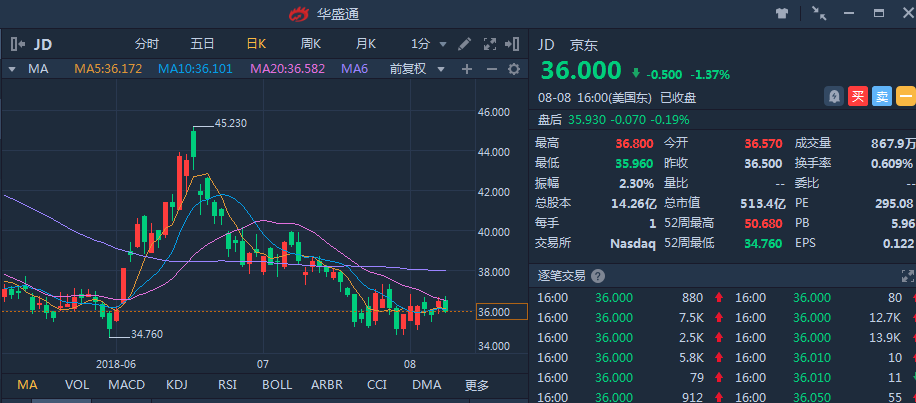The width and height of the screenshot is (916, 403).
Task: Click the 今开 value 36.570
Action: coord(763,144)
